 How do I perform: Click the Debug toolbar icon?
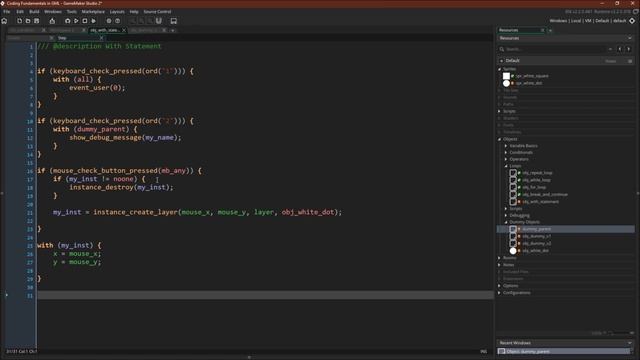coord(67,21)
